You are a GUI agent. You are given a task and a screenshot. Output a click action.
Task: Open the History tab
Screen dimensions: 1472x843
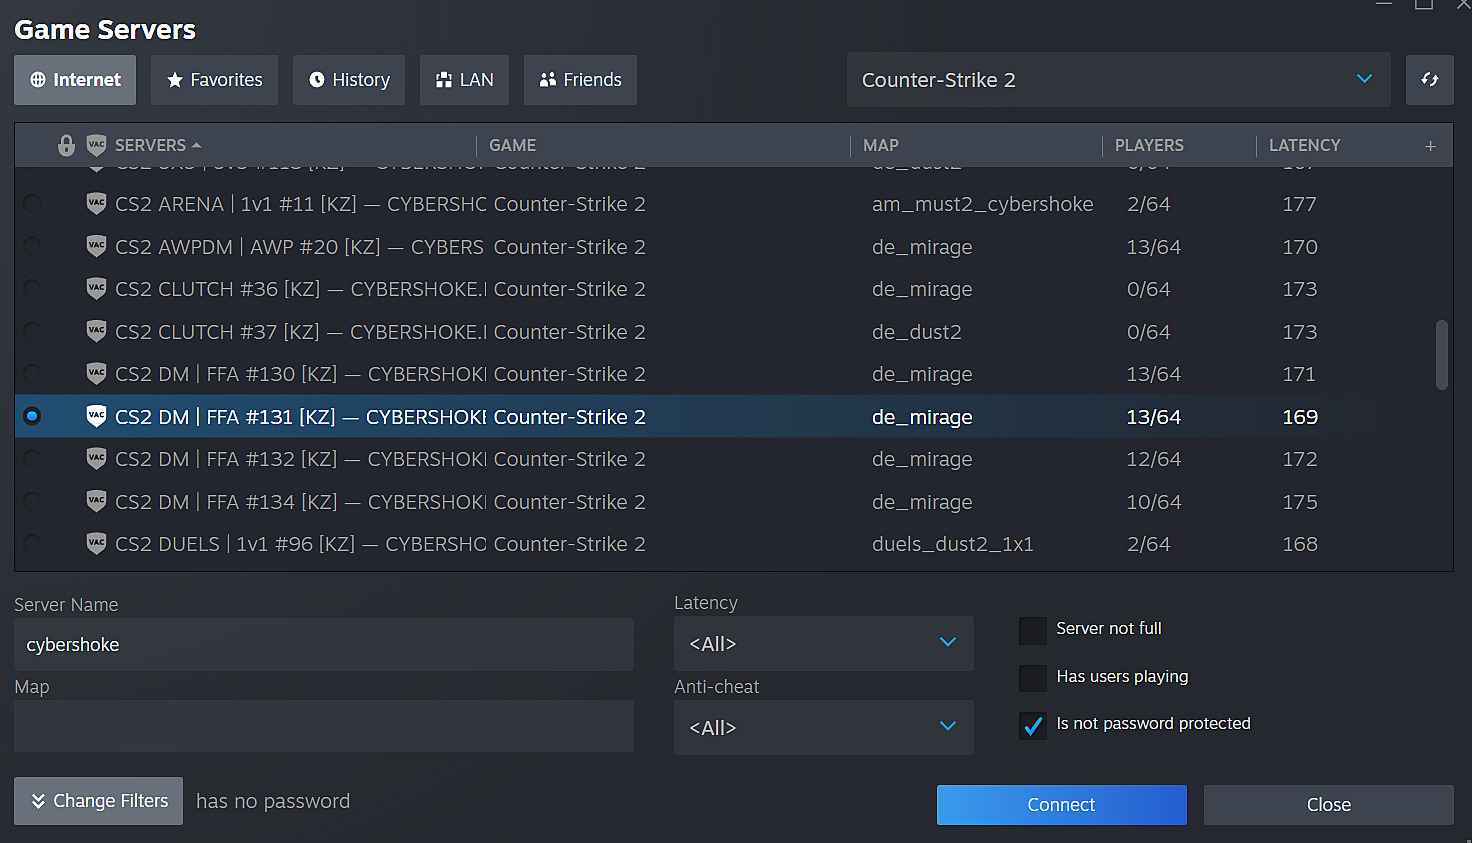point(348,80)
